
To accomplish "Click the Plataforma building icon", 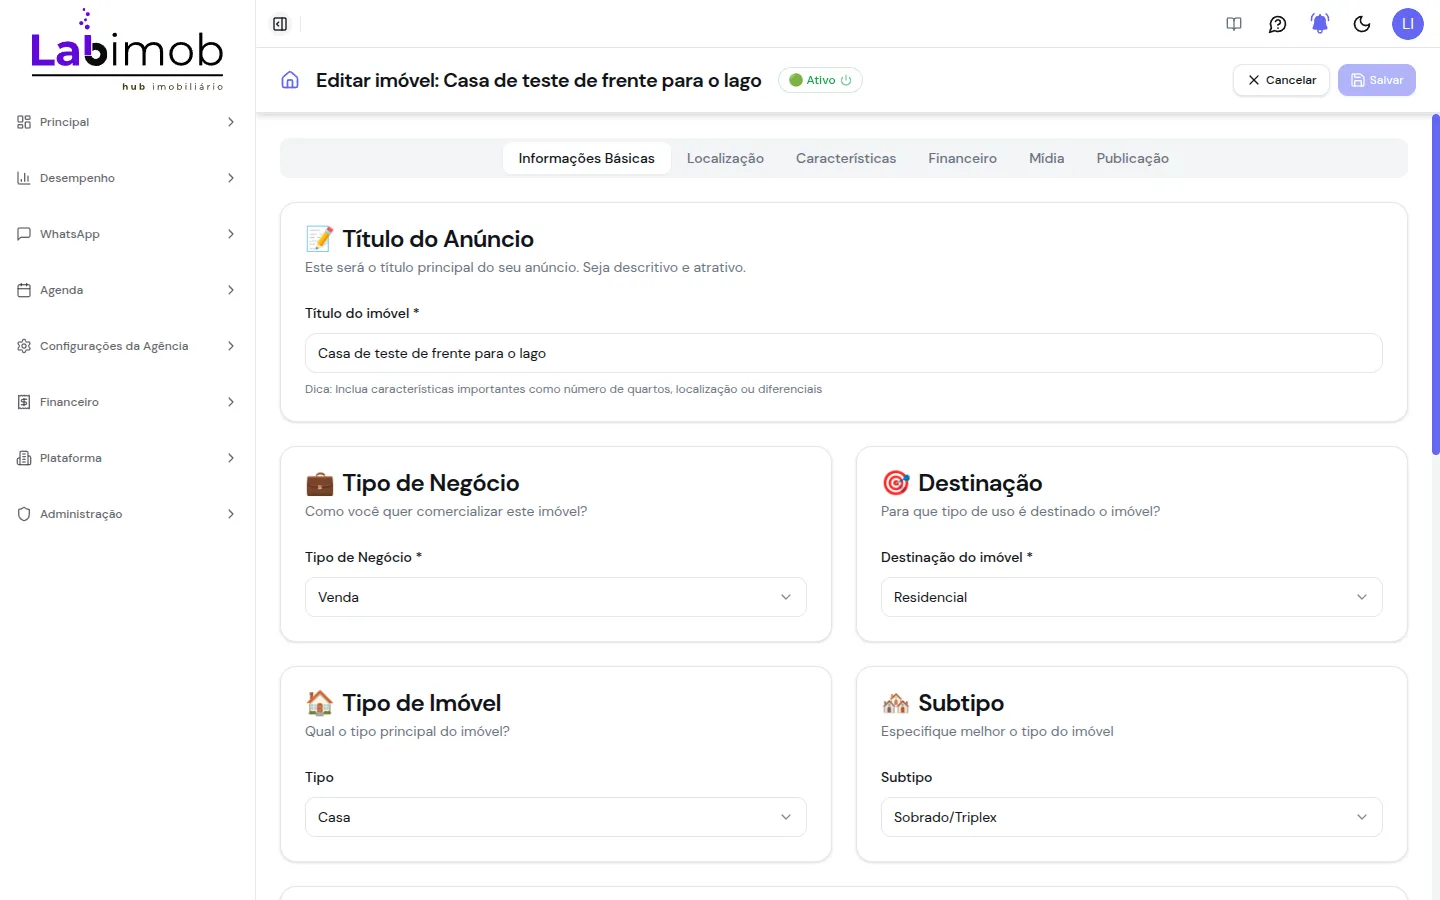I will pos(24,458).
